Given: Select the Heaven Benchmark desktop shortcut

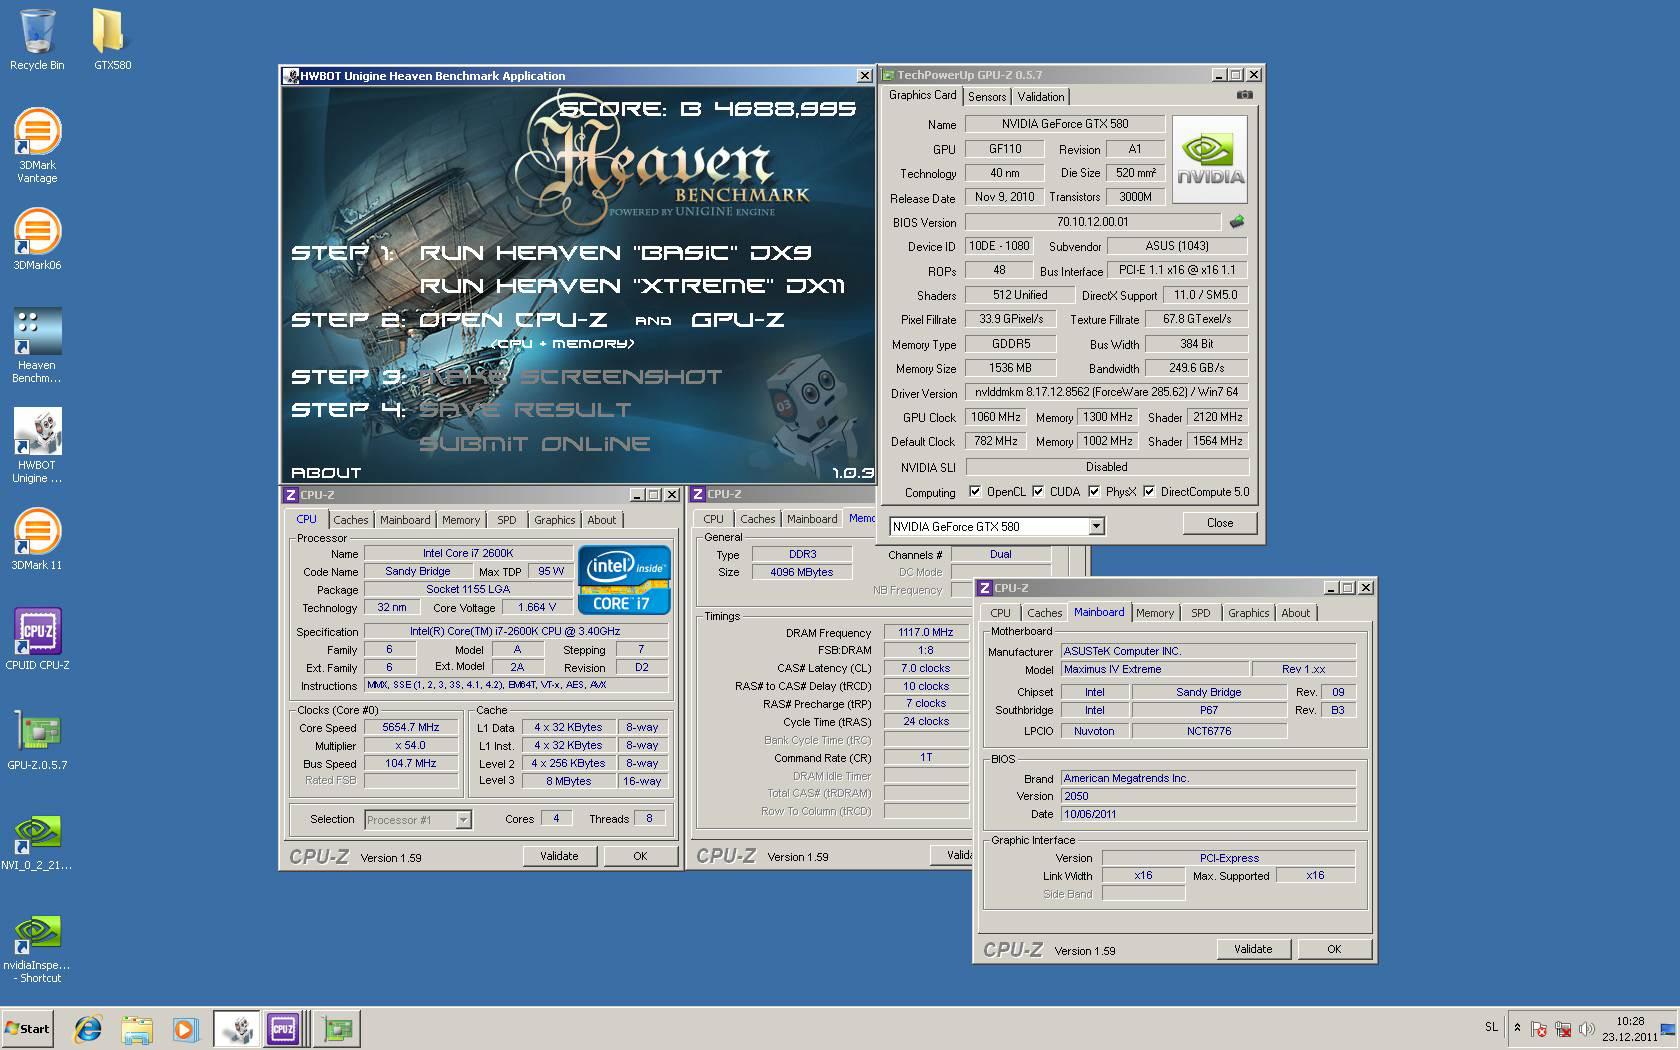Looking at the screenshot, I should [37, 345].
